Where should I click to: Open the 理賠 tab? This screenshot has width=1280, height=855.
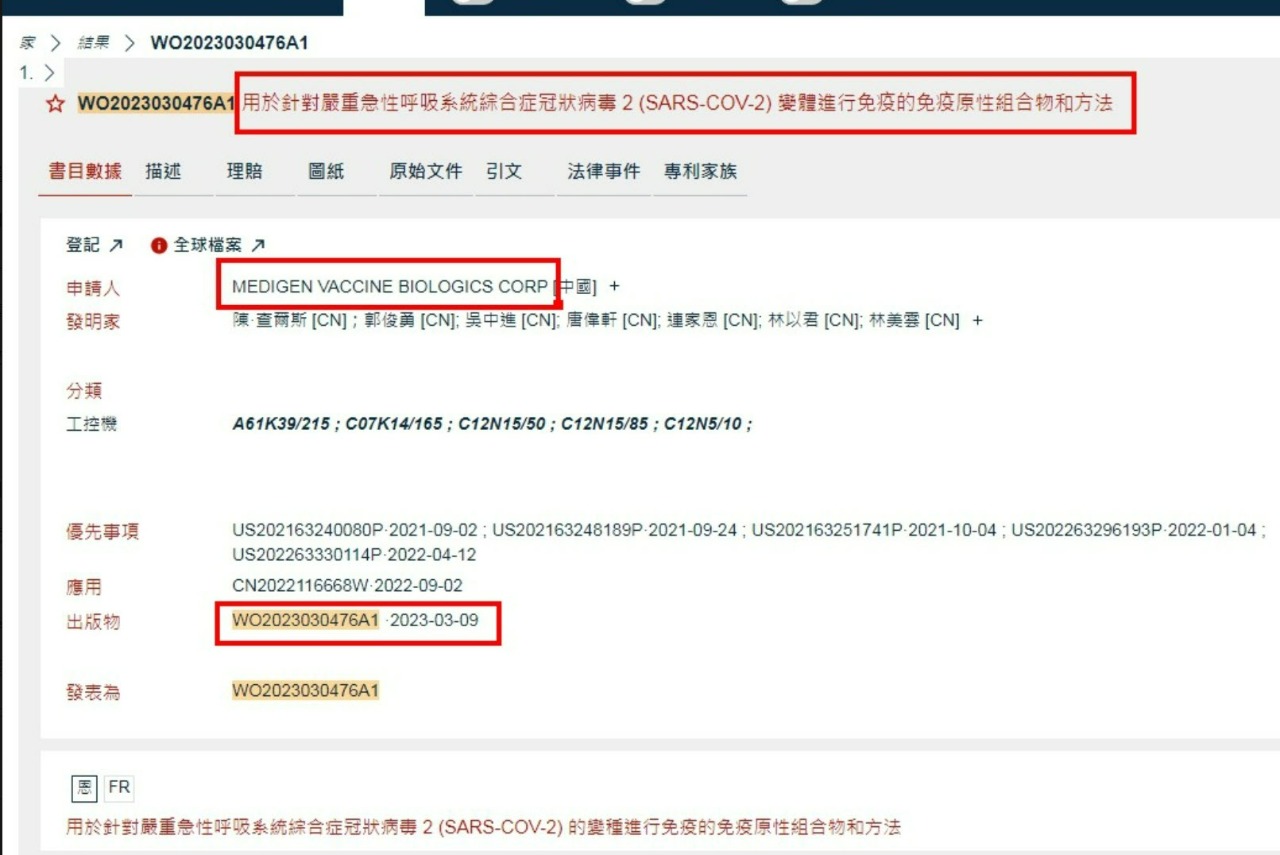pyautogui.click(x=244, y=172)
